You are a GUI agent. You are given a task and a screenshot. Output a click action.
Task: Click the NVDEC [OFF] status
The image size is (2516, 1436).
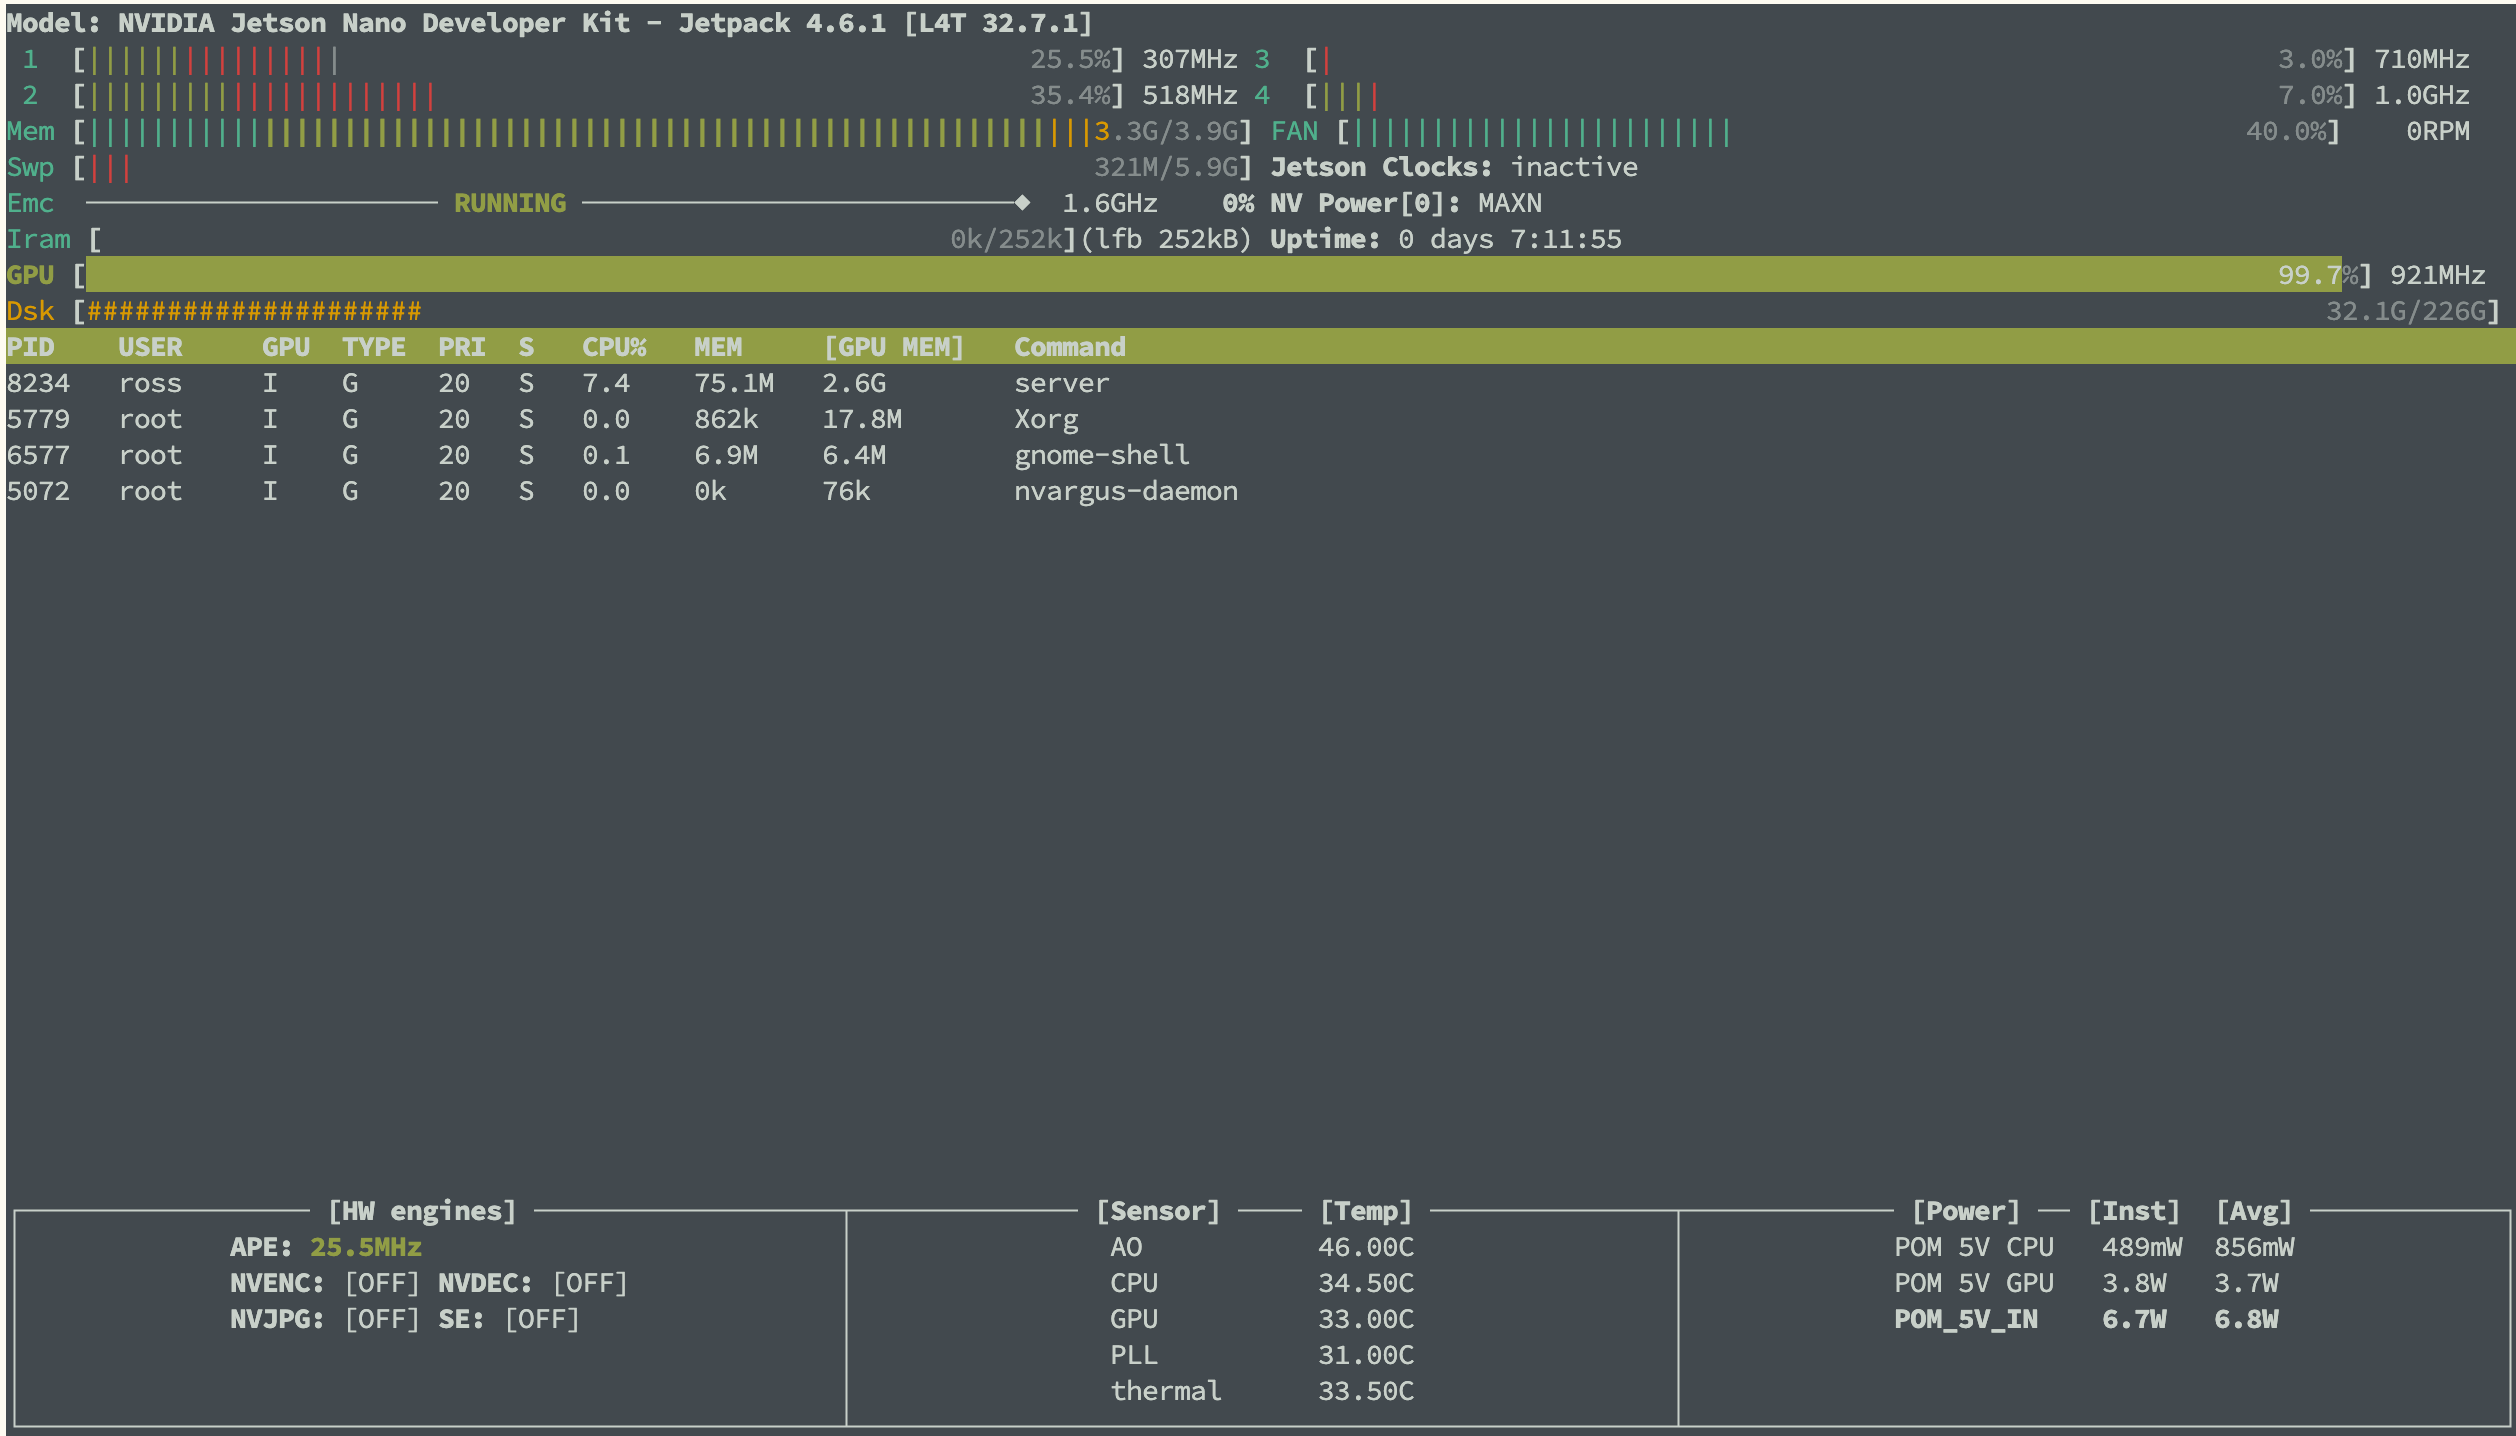(590, 1283)
